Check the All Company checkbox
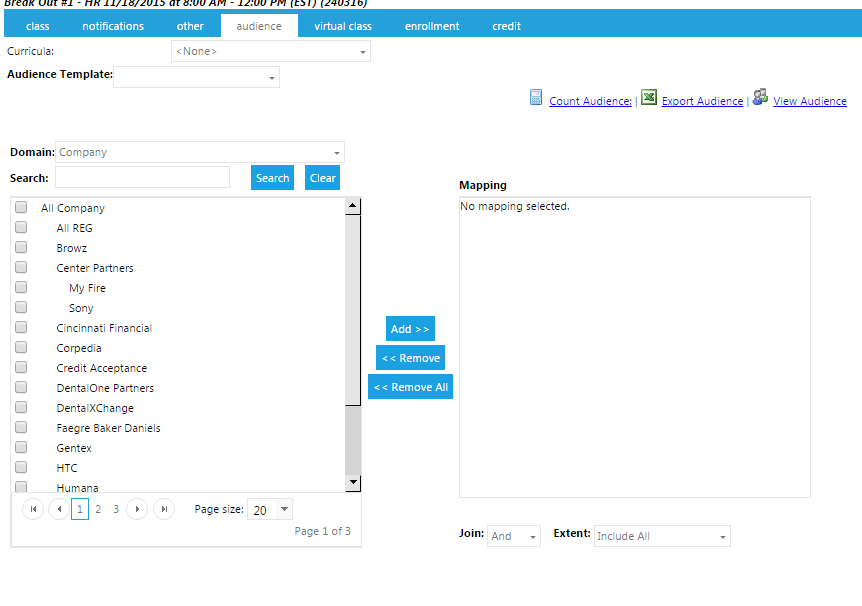 click(x=21, y=208)
